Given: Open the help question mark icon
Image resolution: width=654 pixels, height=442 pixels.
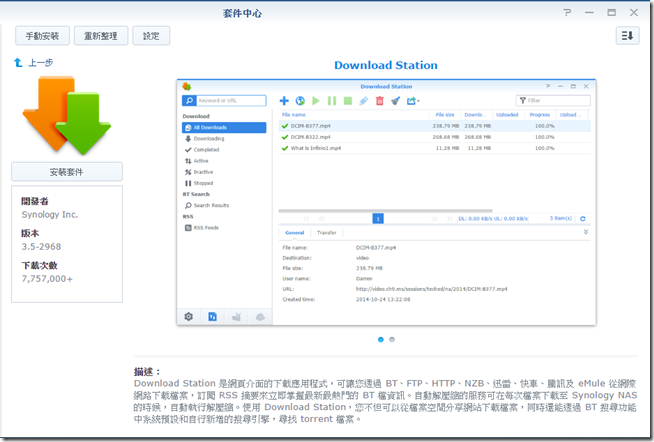Looking at the screenshot, I should [x=567, y=13].
